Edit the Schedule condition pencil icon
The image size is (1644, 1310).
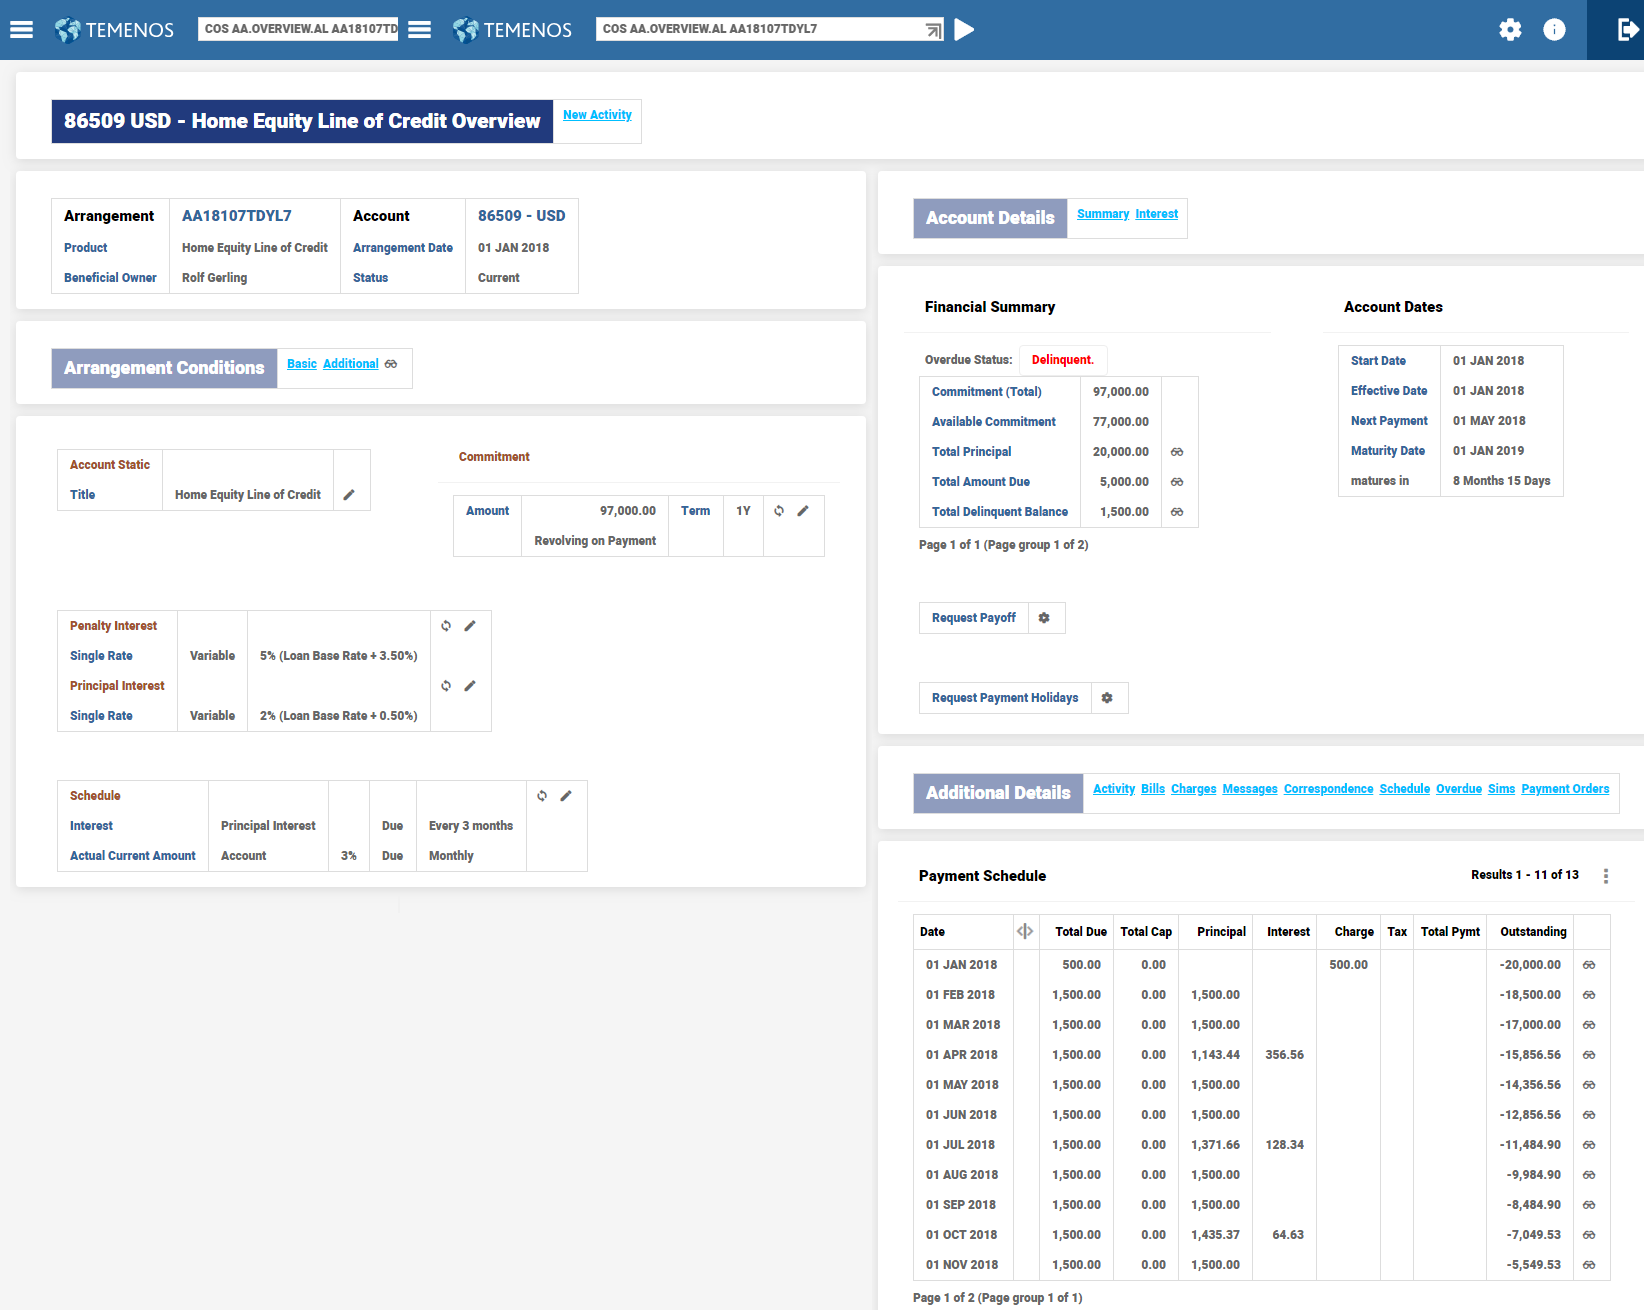tap(566, 796)
